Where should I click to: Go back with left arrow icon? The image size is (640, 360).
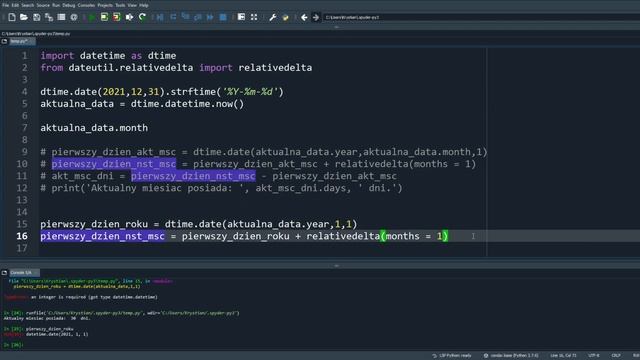pyautogui.click(x=304, y=17)
